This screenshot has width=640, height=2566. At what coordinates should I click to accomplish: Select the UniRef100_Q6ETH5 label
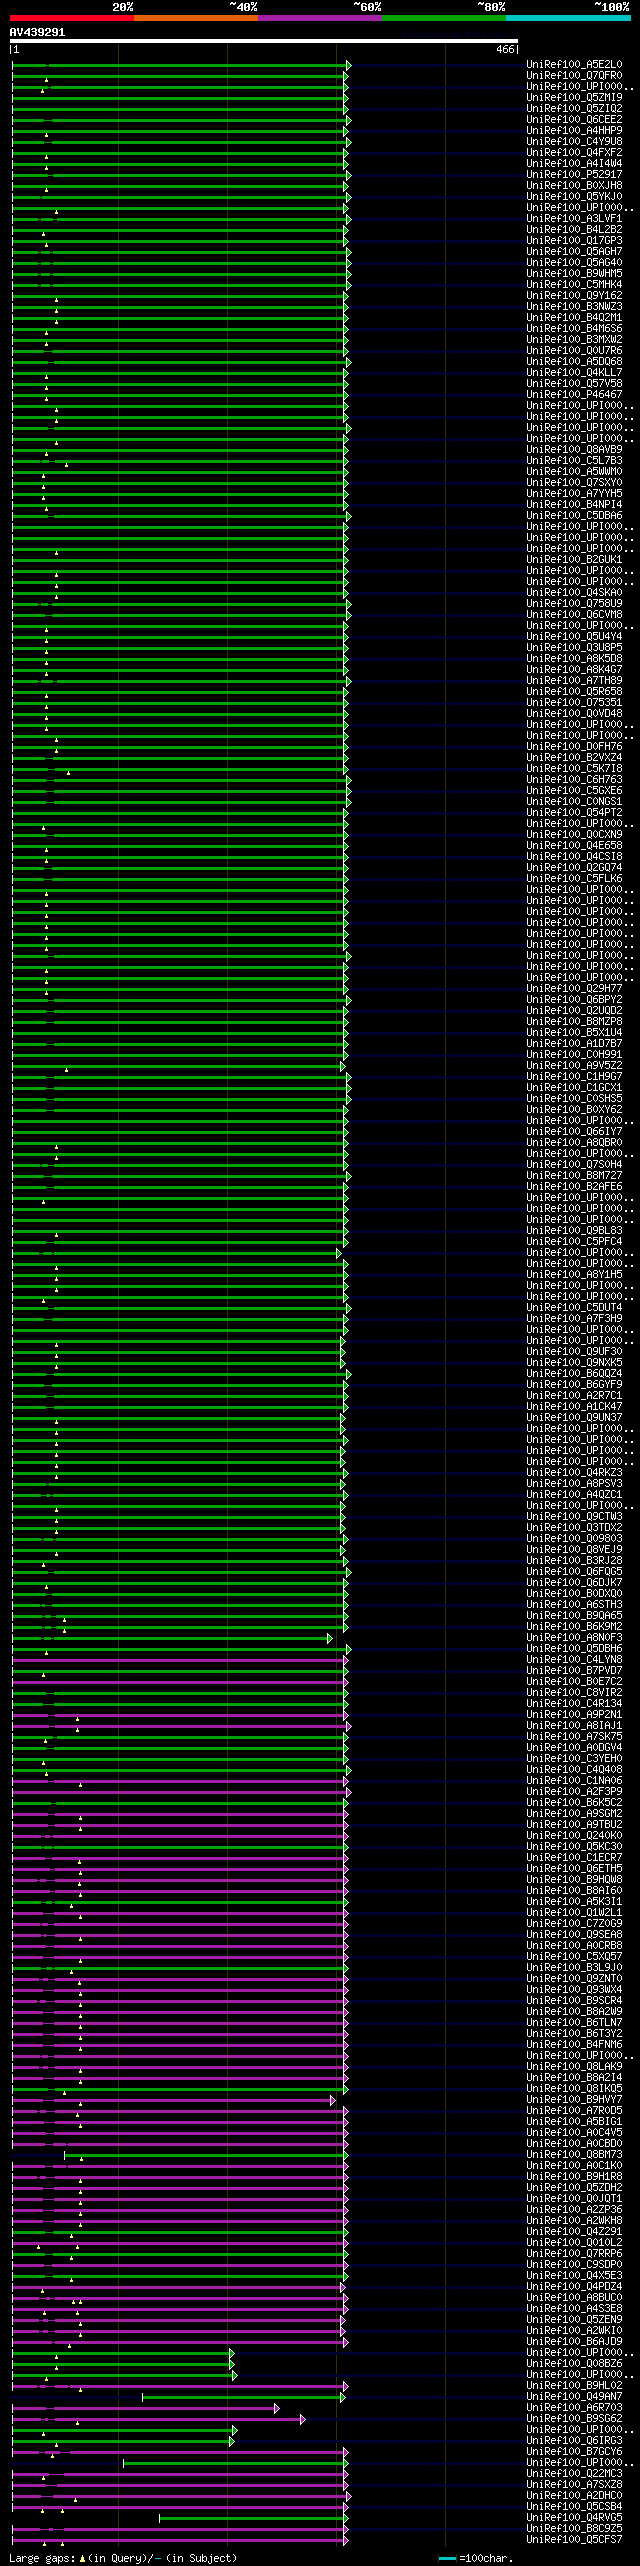pos(574,1869)
